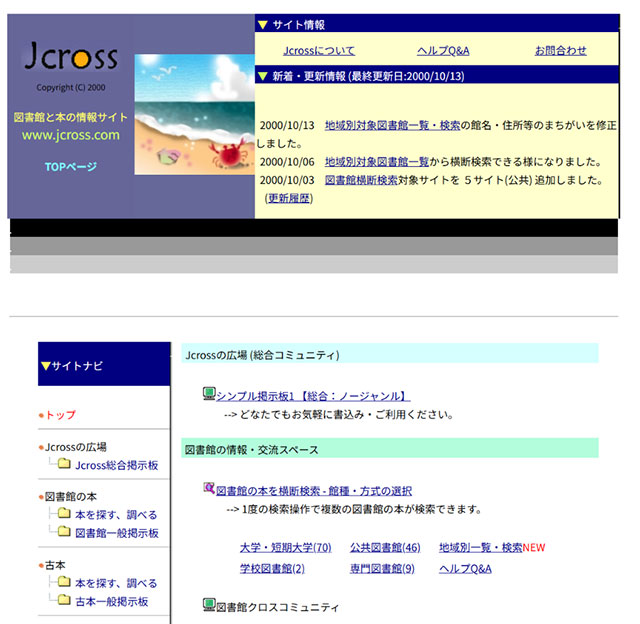640x624 pixels.
Task: Click the yellow triangle beside サイト情報
Action: pyautogui.click(x=262, y=24)
